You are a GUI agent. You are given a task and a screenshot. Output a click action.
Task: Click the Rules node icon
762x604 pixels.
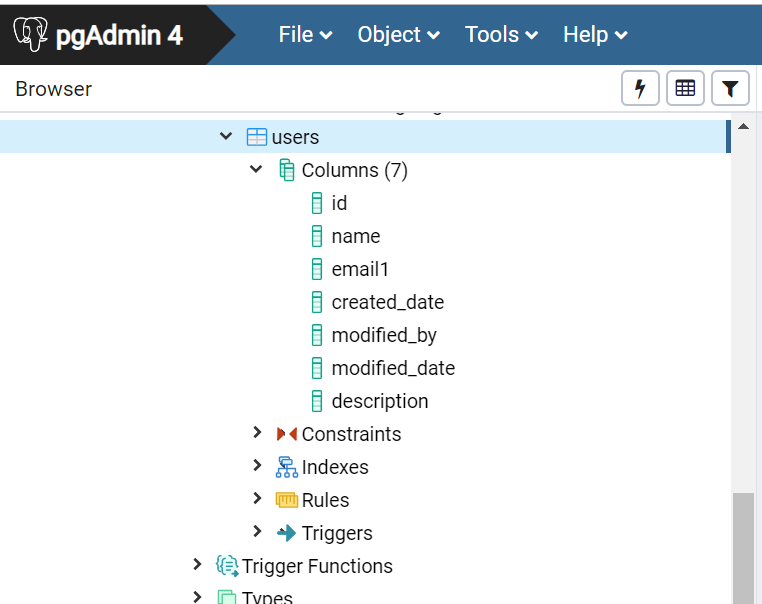pyautogui.click(x=287, y=500)
